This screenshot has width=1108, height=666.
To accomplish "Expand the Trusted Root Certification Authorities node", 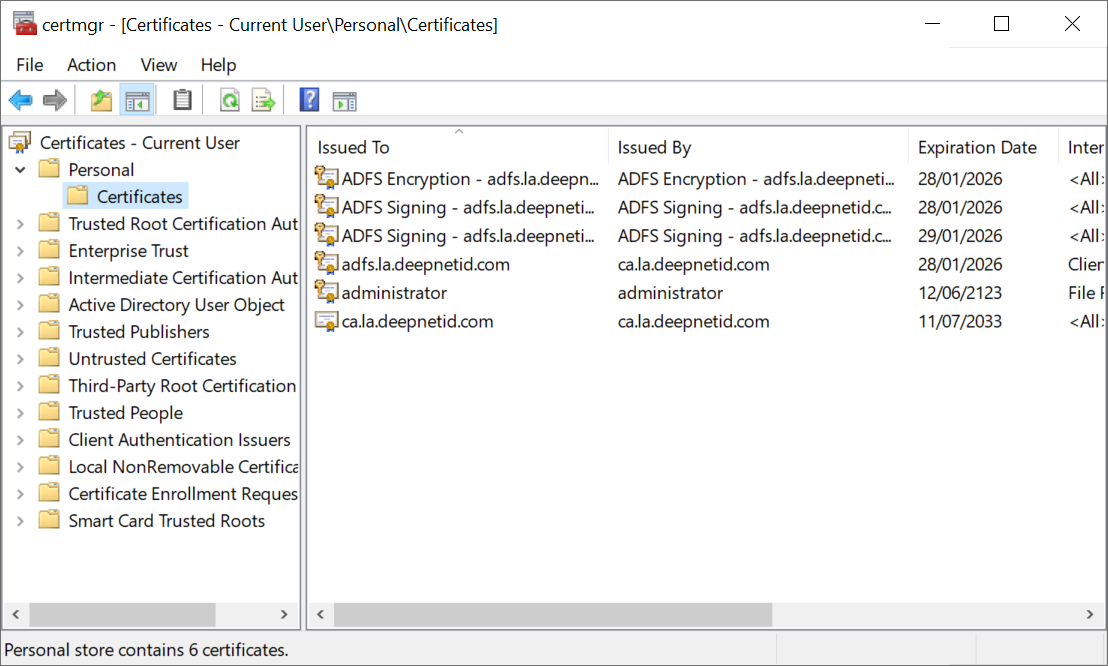I will coord(20,224).
